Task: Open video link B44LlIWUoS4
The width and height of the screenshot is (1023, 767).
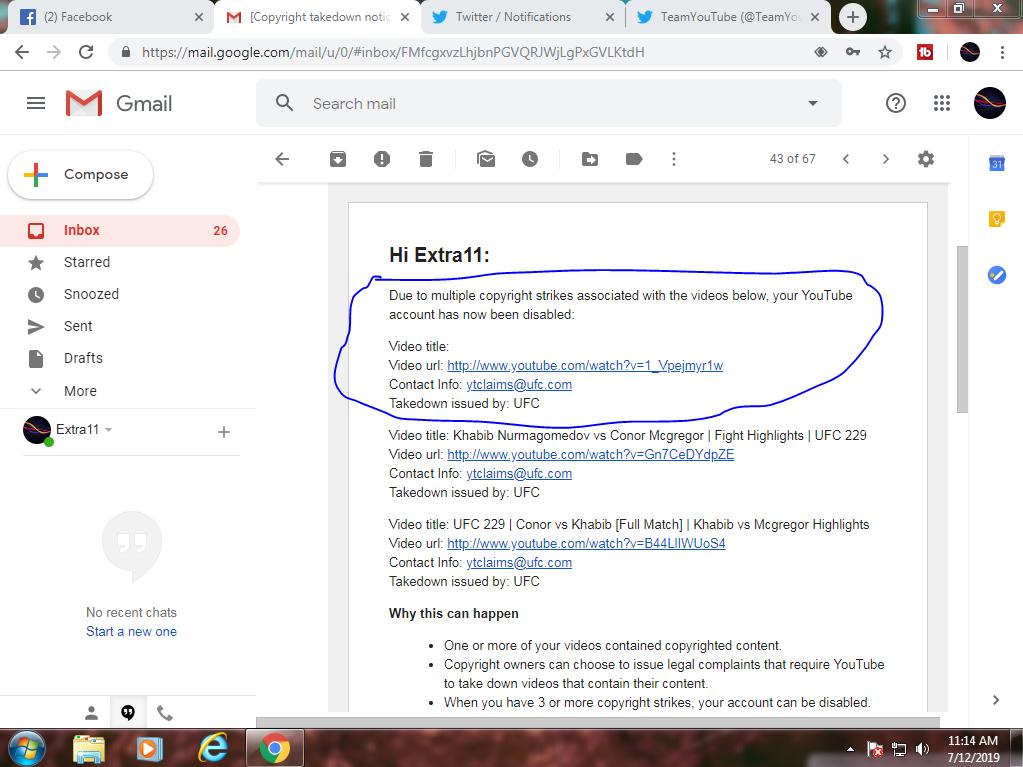Action: click(586, 544)
